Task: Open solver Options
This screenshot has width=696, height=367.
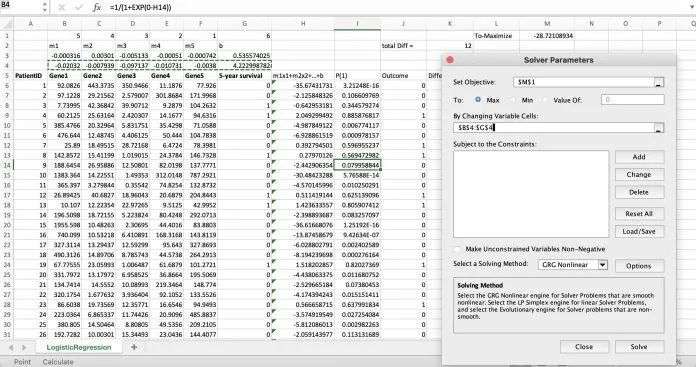Action: tap(639, 266)
